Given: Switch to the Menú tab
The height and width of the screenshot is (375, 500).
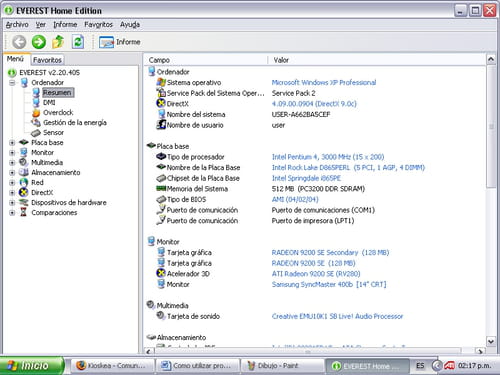Looking at the screenshot, I should click(16, 59).
